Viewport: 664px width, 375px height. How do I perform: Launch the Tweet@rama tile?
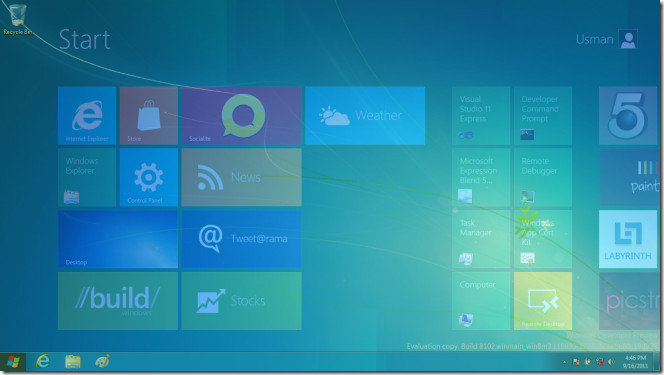(241, 239)
